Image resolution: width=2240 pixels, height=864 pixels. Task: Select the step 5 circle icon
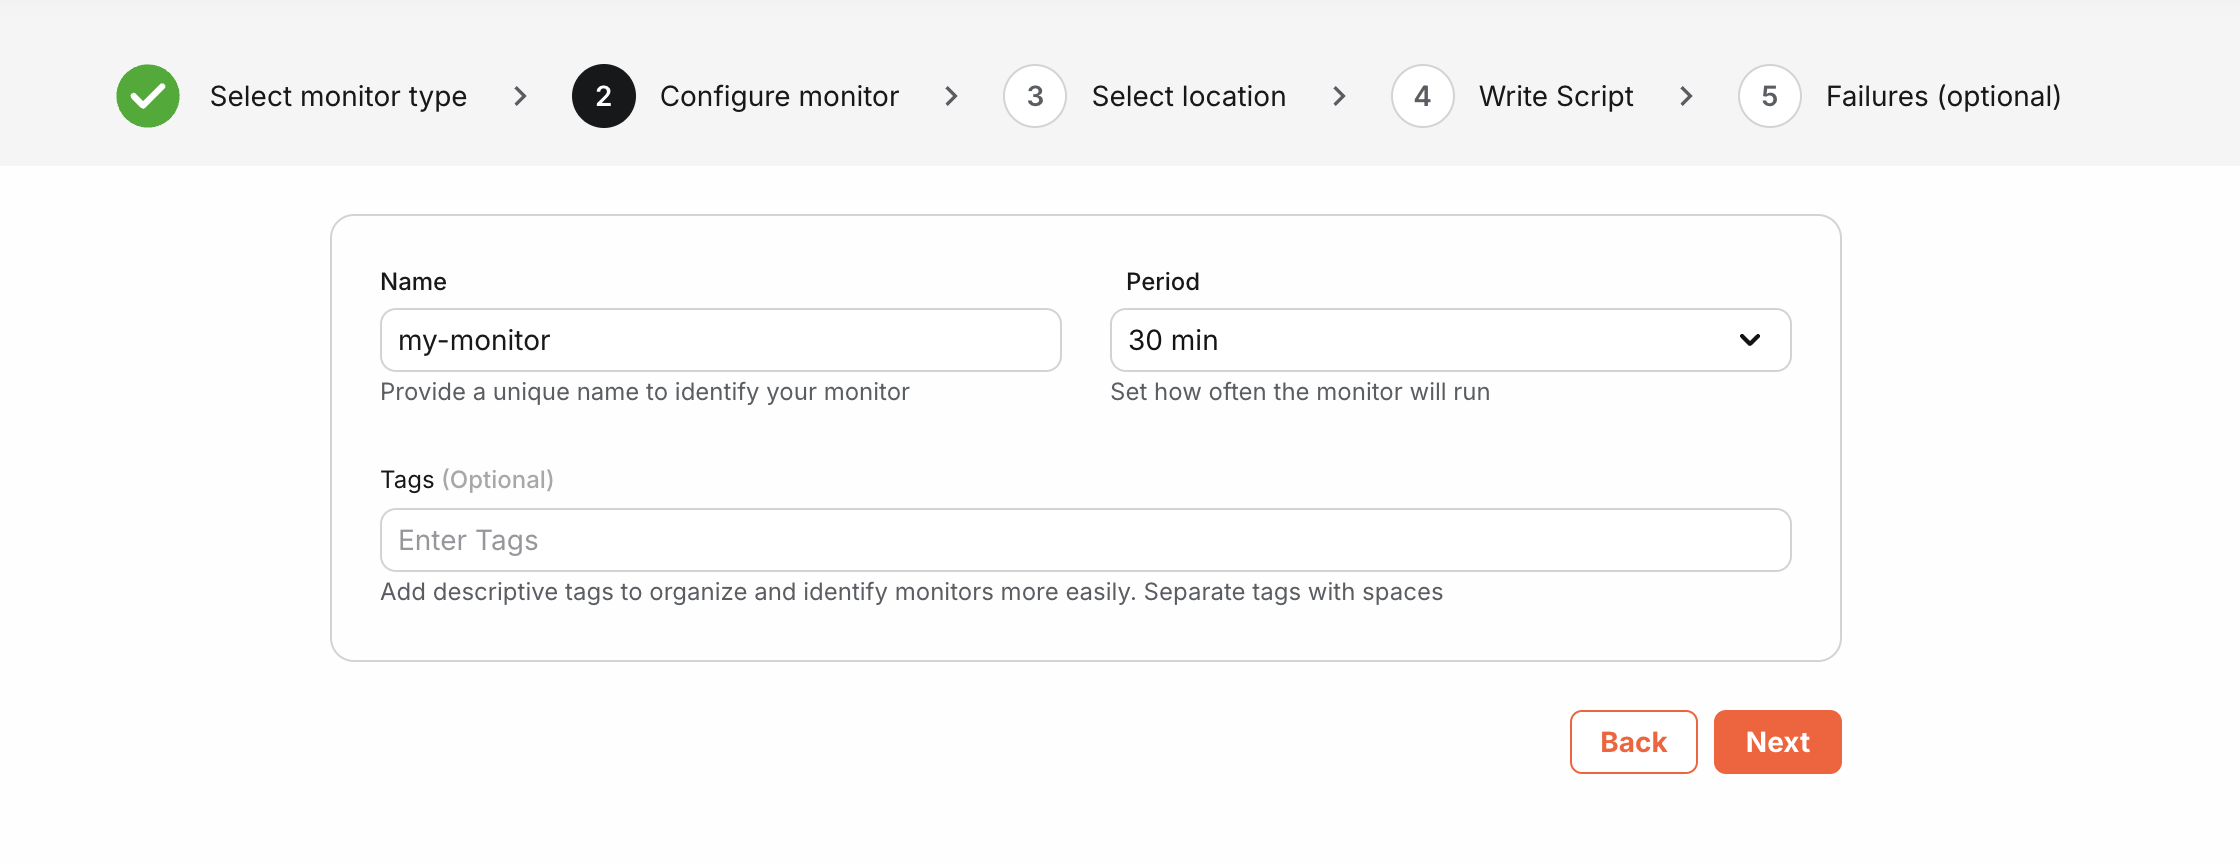tap(1770, 96)
